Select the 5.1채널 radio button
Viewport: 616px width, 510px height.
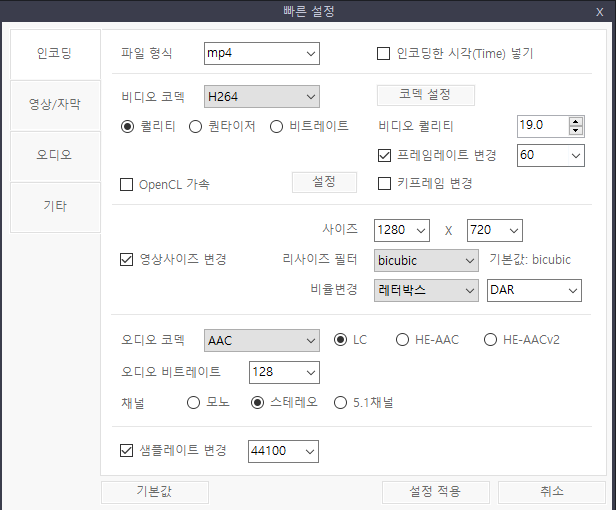[x=340, y=403]
